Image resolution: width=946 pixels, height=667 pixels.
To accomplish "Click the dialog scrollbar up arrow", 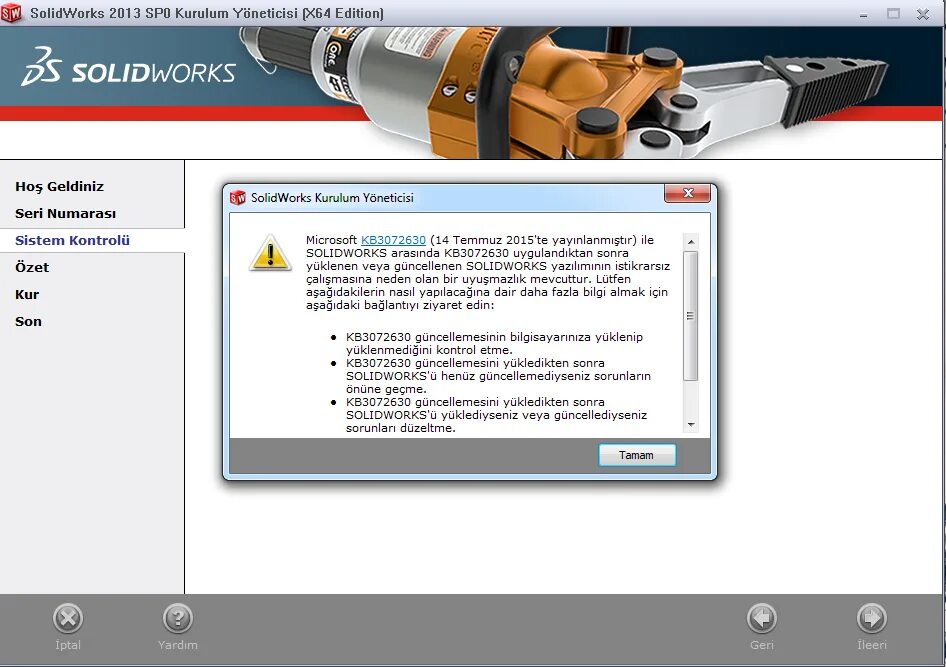I will click(691, 242).
